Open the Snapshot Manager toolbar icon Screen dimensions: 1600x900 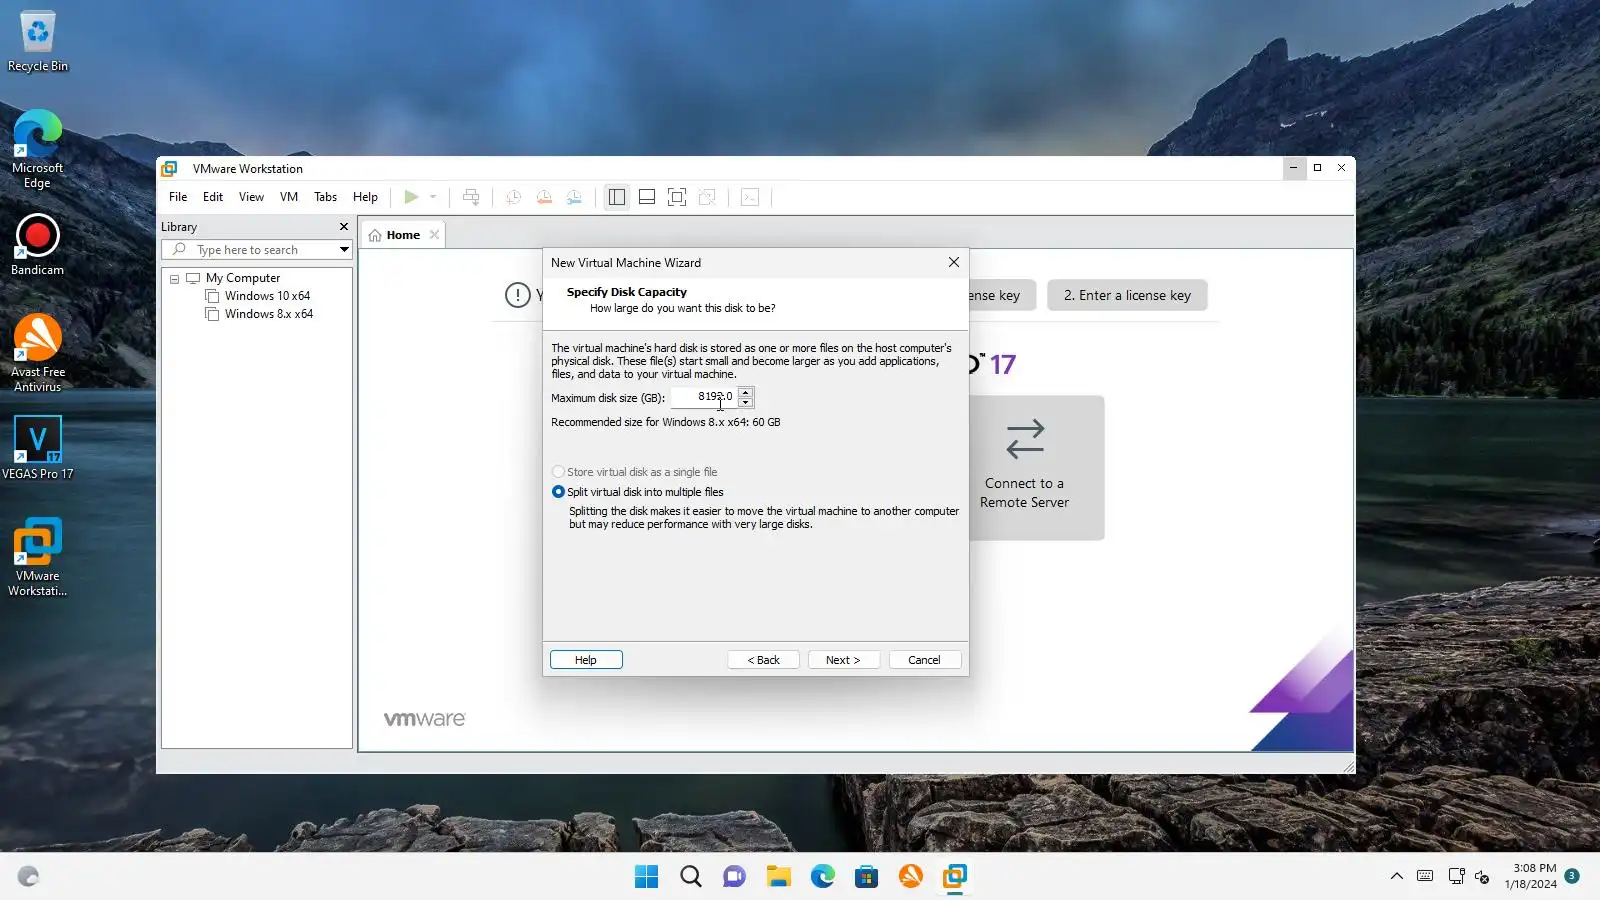click(x=574, y=197)
